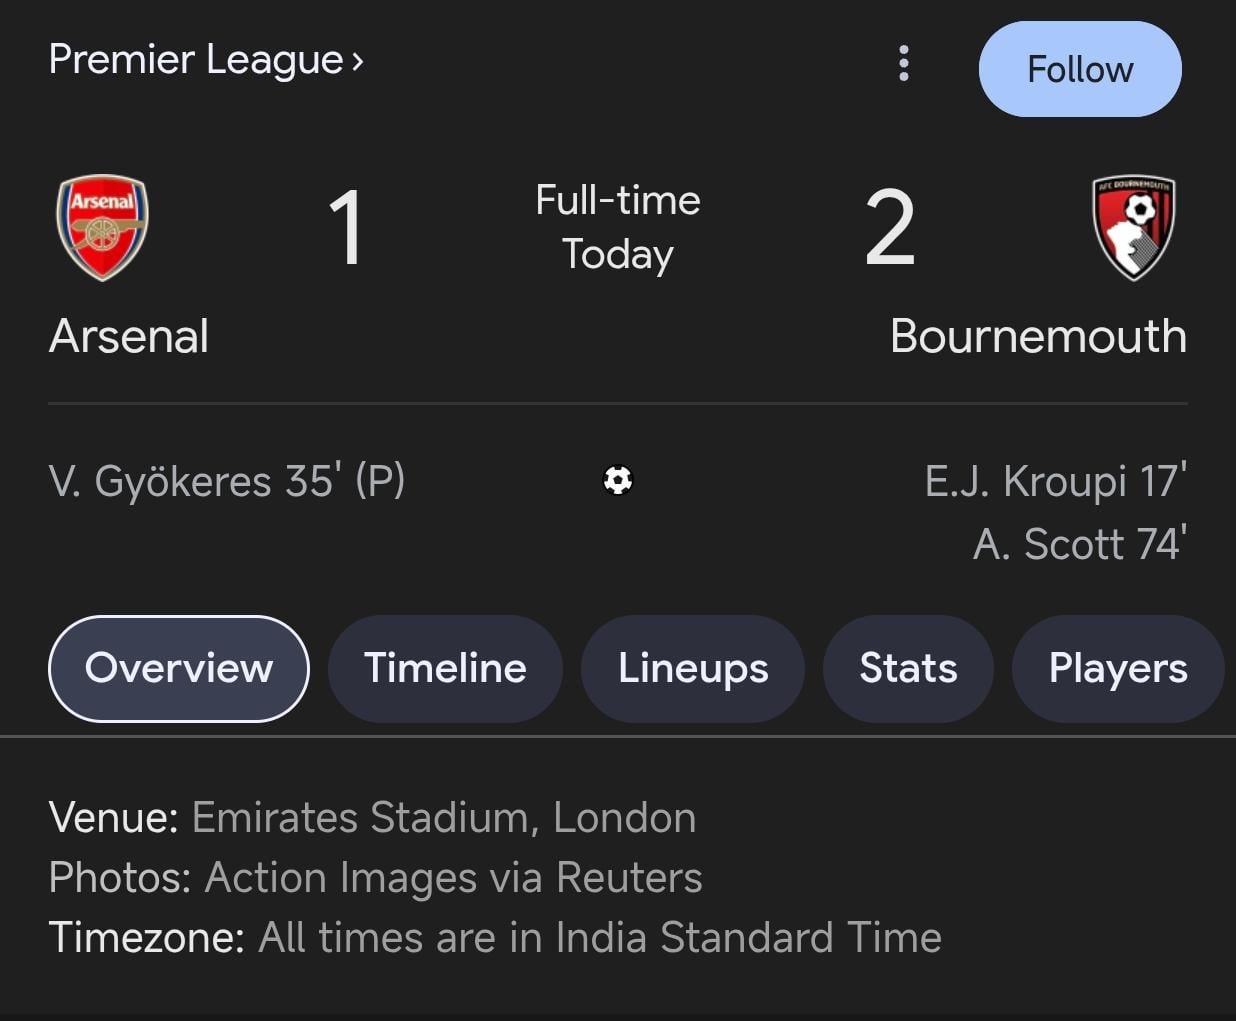The height and width of the screenshot is (1021, 1236).
Task: Switch to the Timeline tab
Action: [x=445, y=668]
